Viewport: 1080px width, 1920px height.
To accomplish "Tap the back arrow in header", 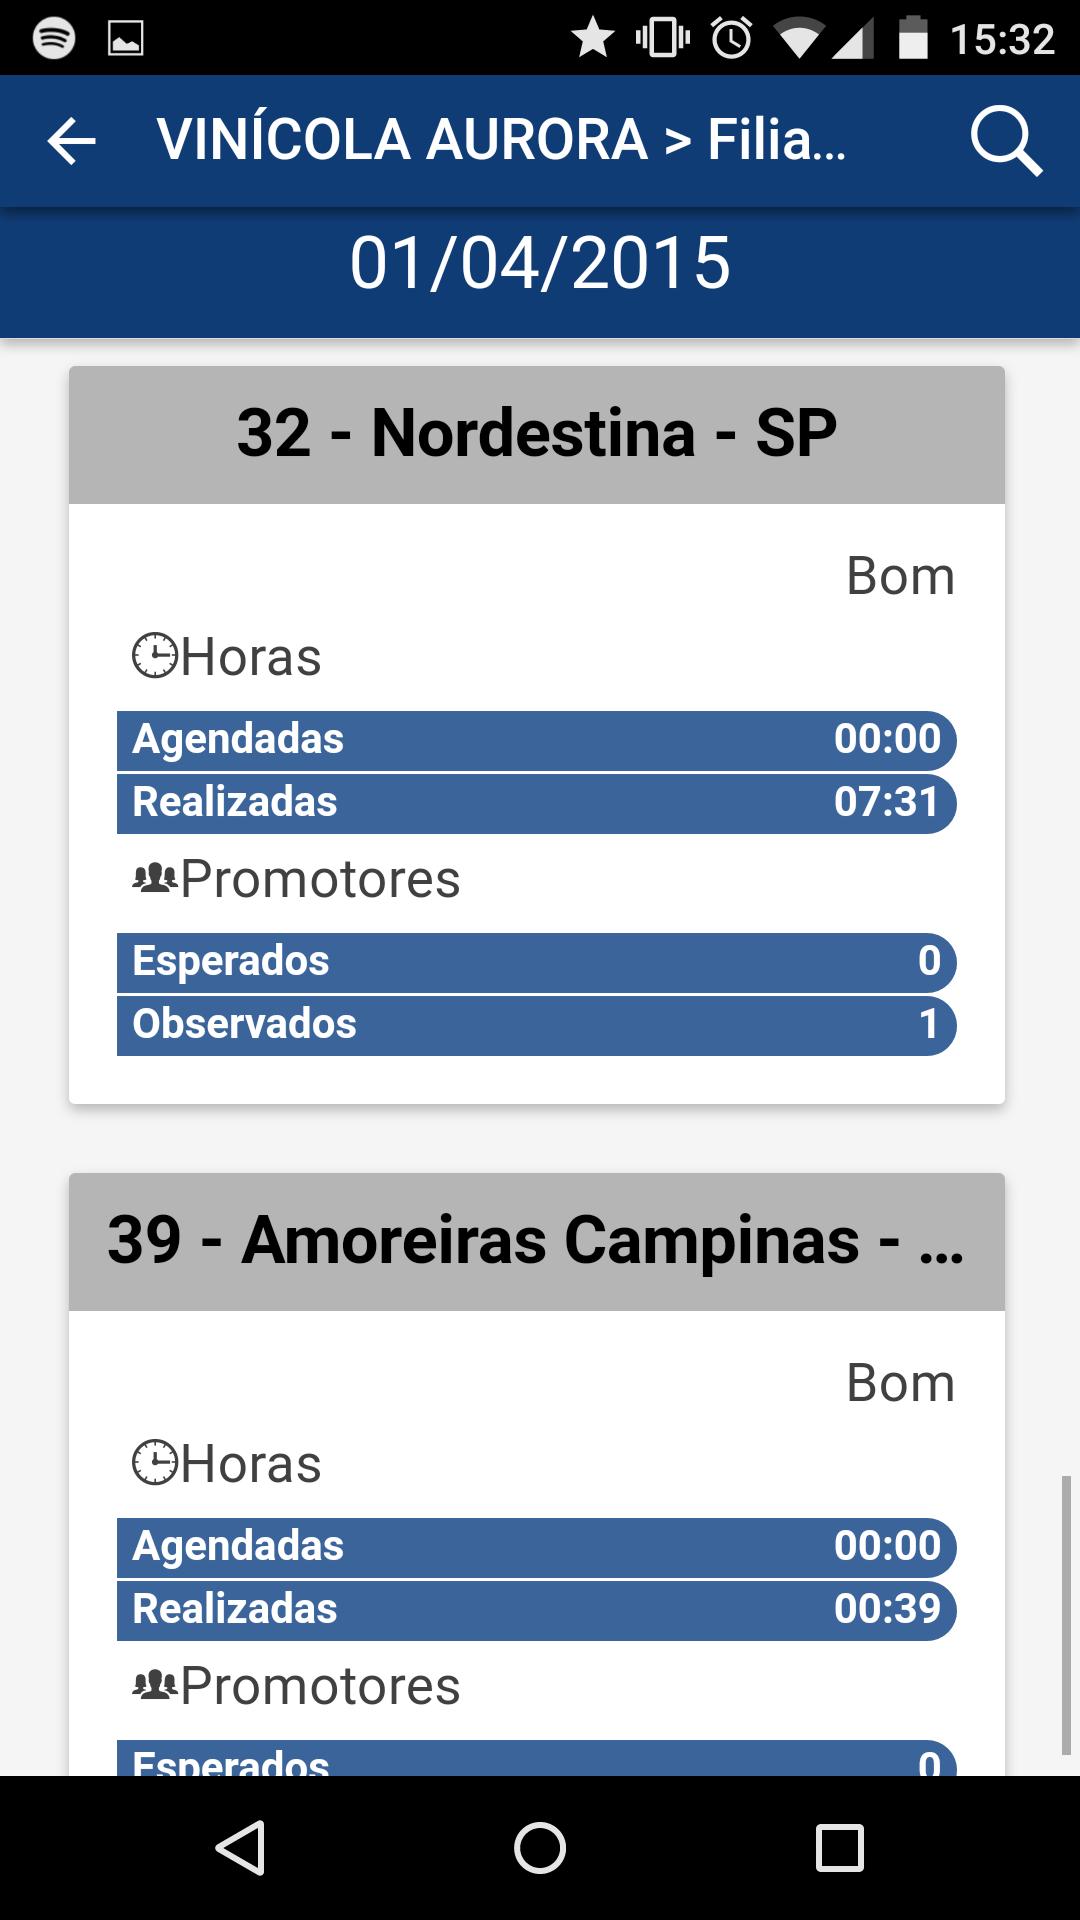I will (72, 141).
